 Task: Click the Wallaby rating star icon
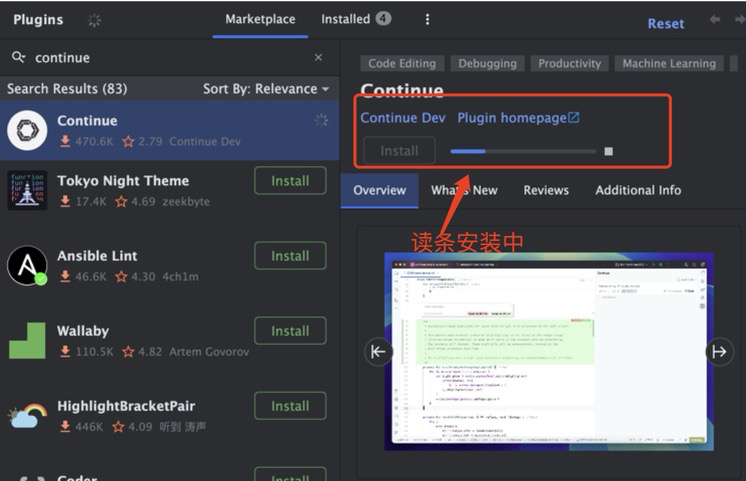pos(128,352)
